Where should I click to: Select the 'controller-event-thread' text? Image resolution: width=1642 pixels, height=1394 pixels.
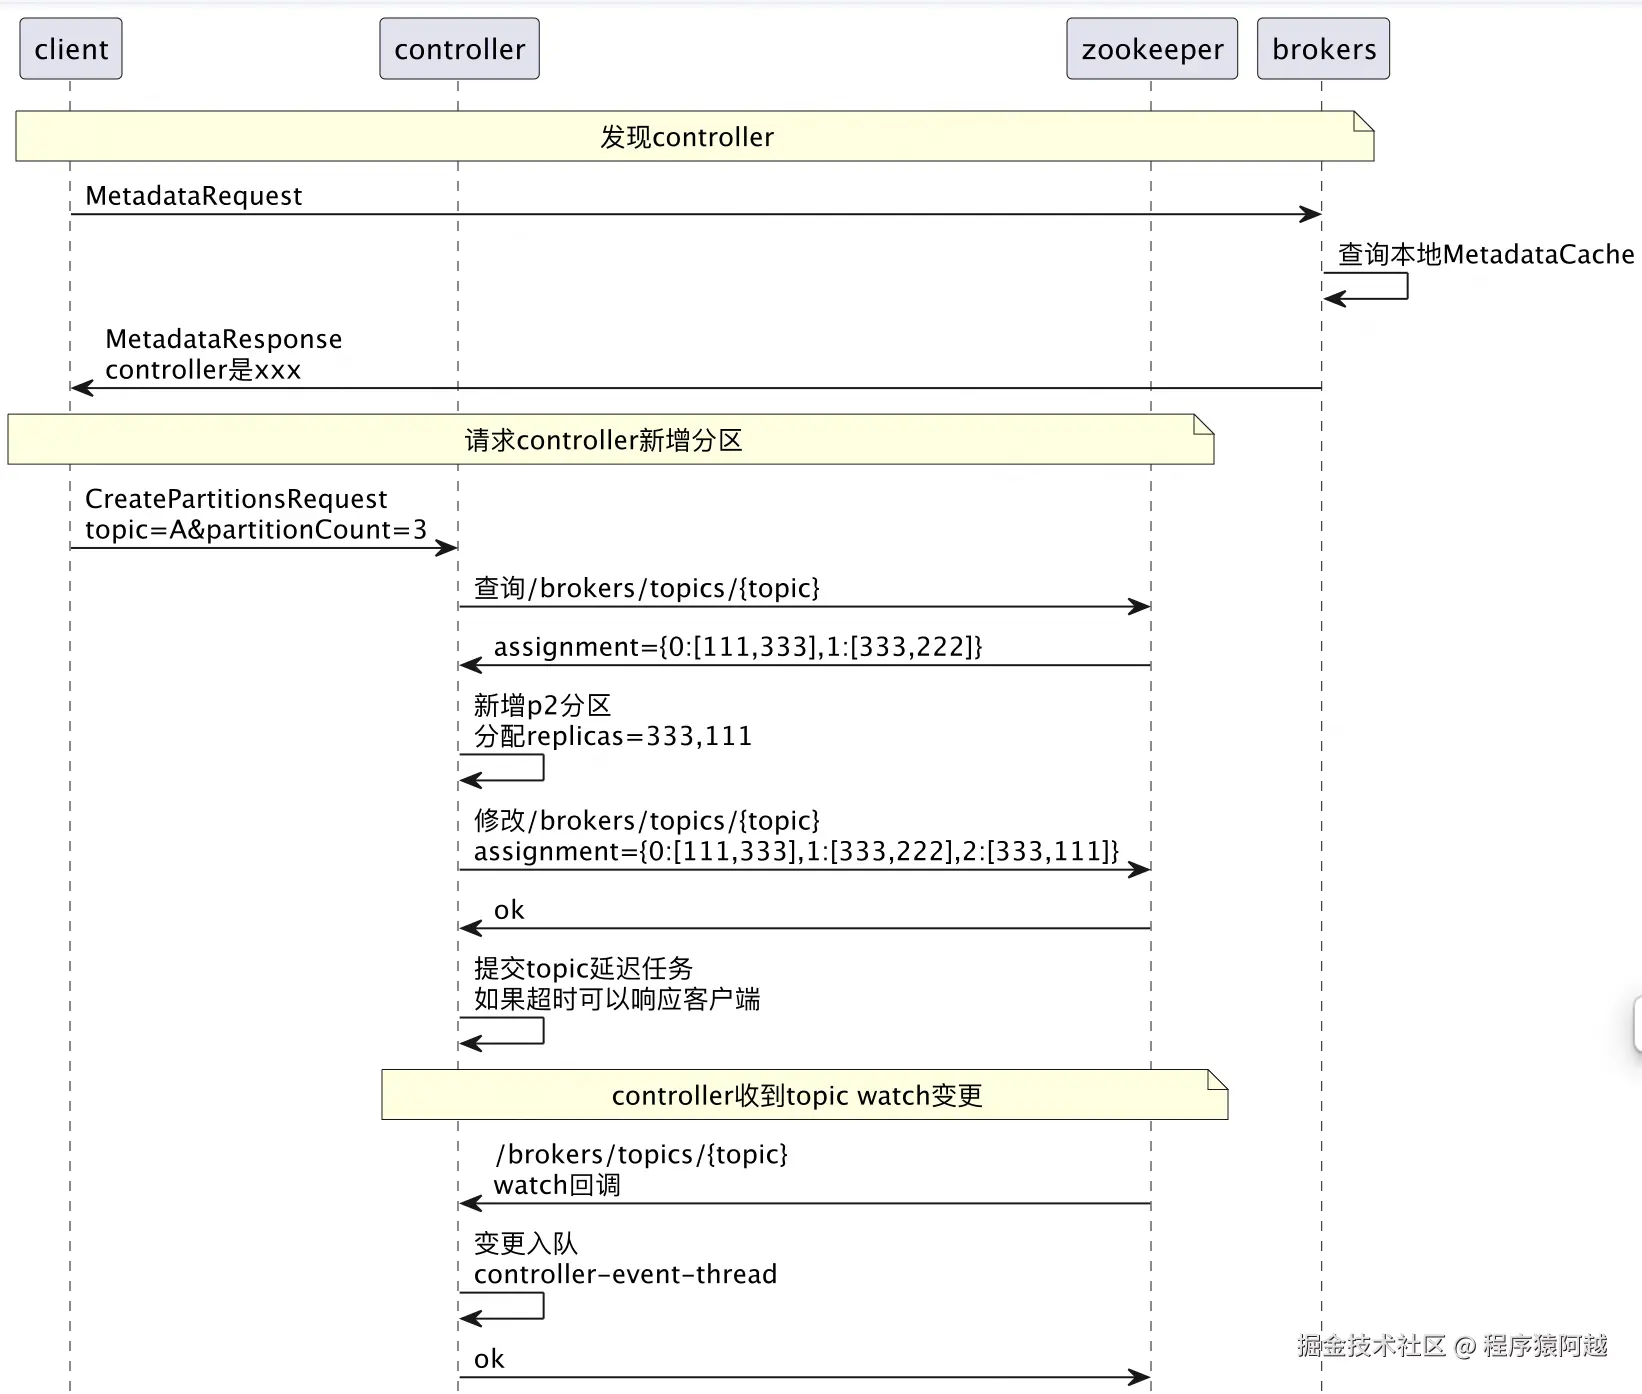tap(625, 1274)
